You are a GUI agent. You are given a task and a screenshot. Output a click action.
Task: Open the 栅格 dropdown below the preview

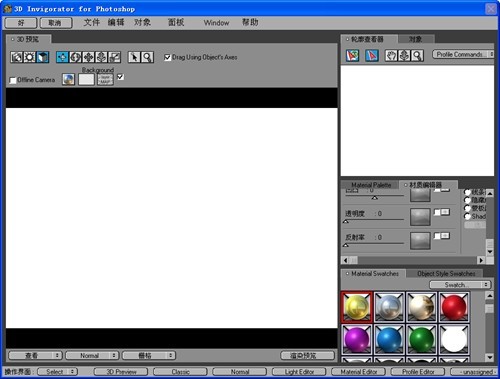point(149,355)
